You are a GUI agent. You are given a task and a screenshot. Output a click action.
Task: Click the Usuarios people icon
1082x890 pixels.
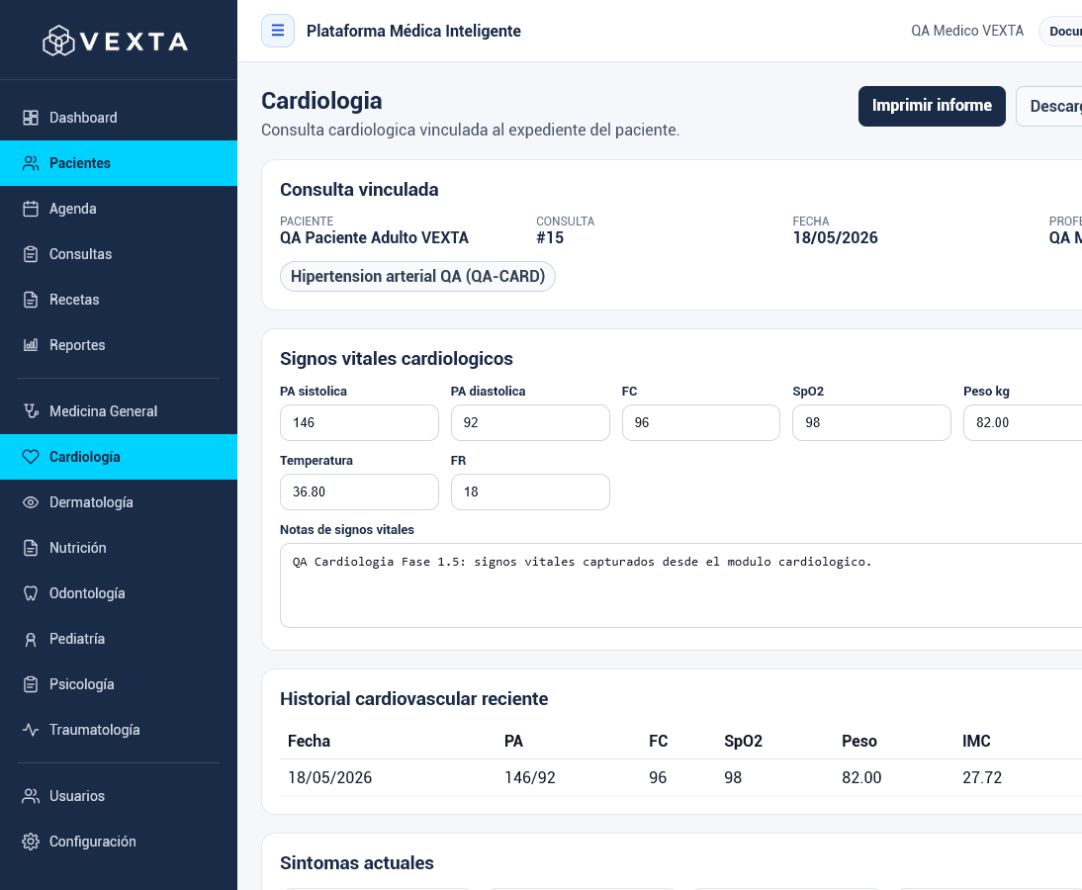coord(30,796)
